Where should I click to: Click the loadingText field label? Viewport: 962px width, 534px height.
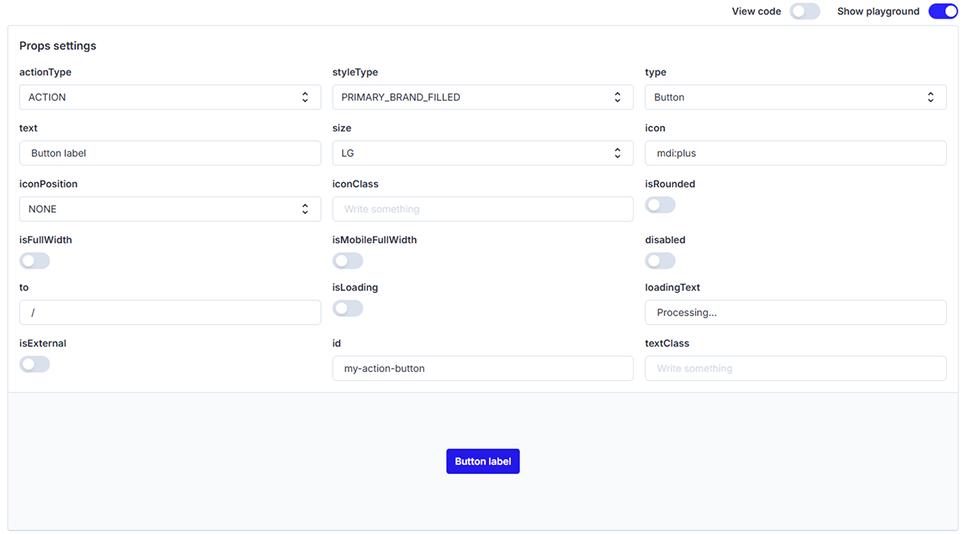[672, 287]
